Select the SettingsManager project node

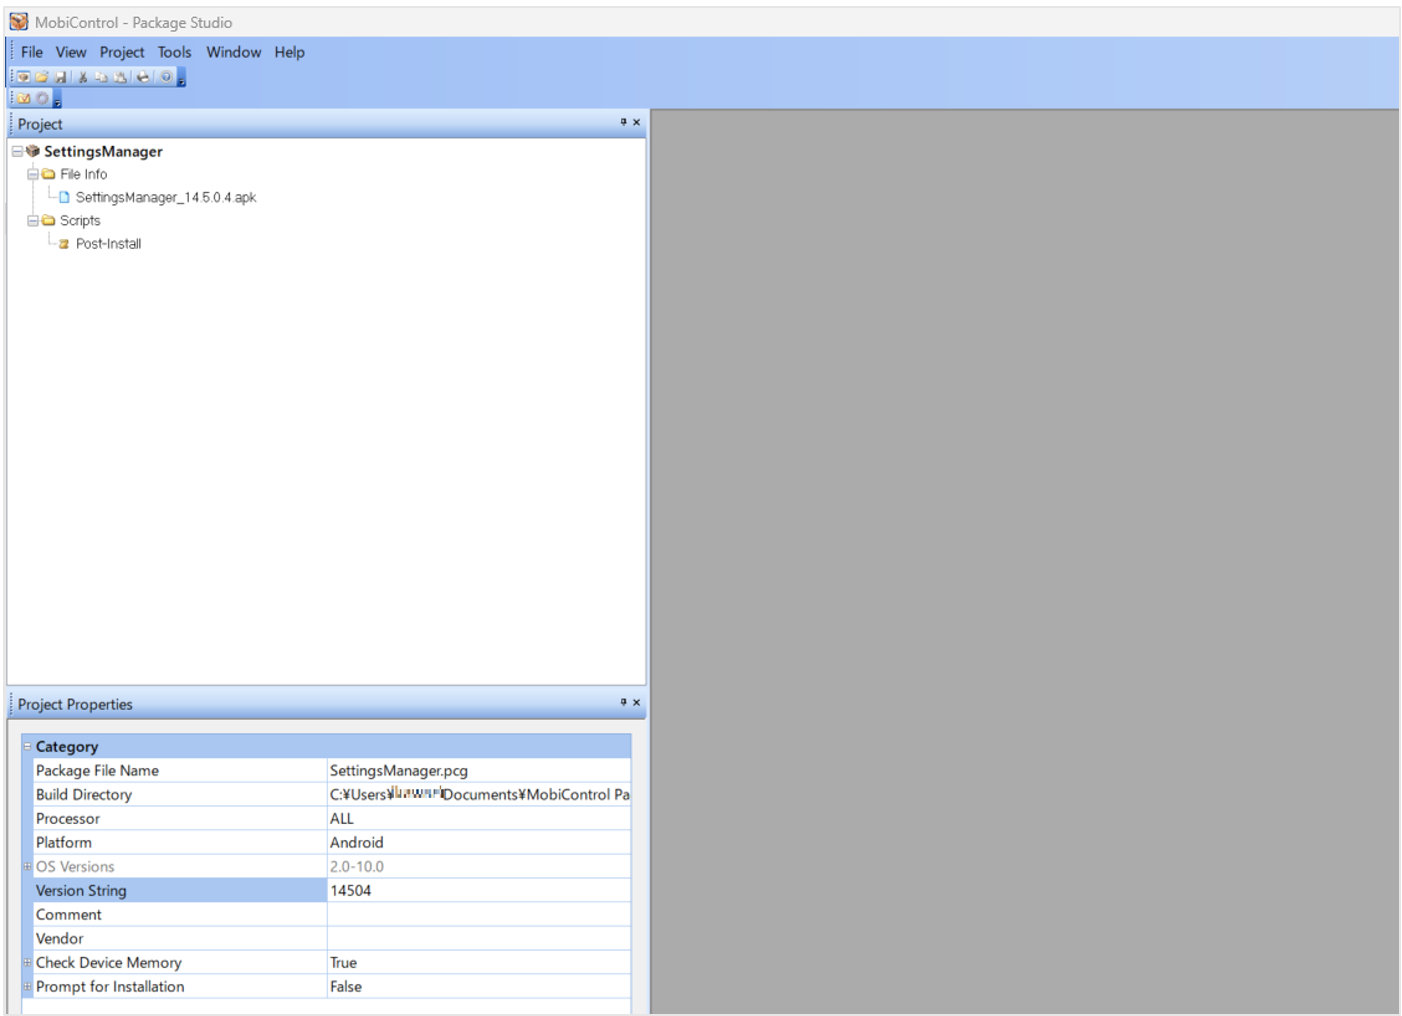103,151
